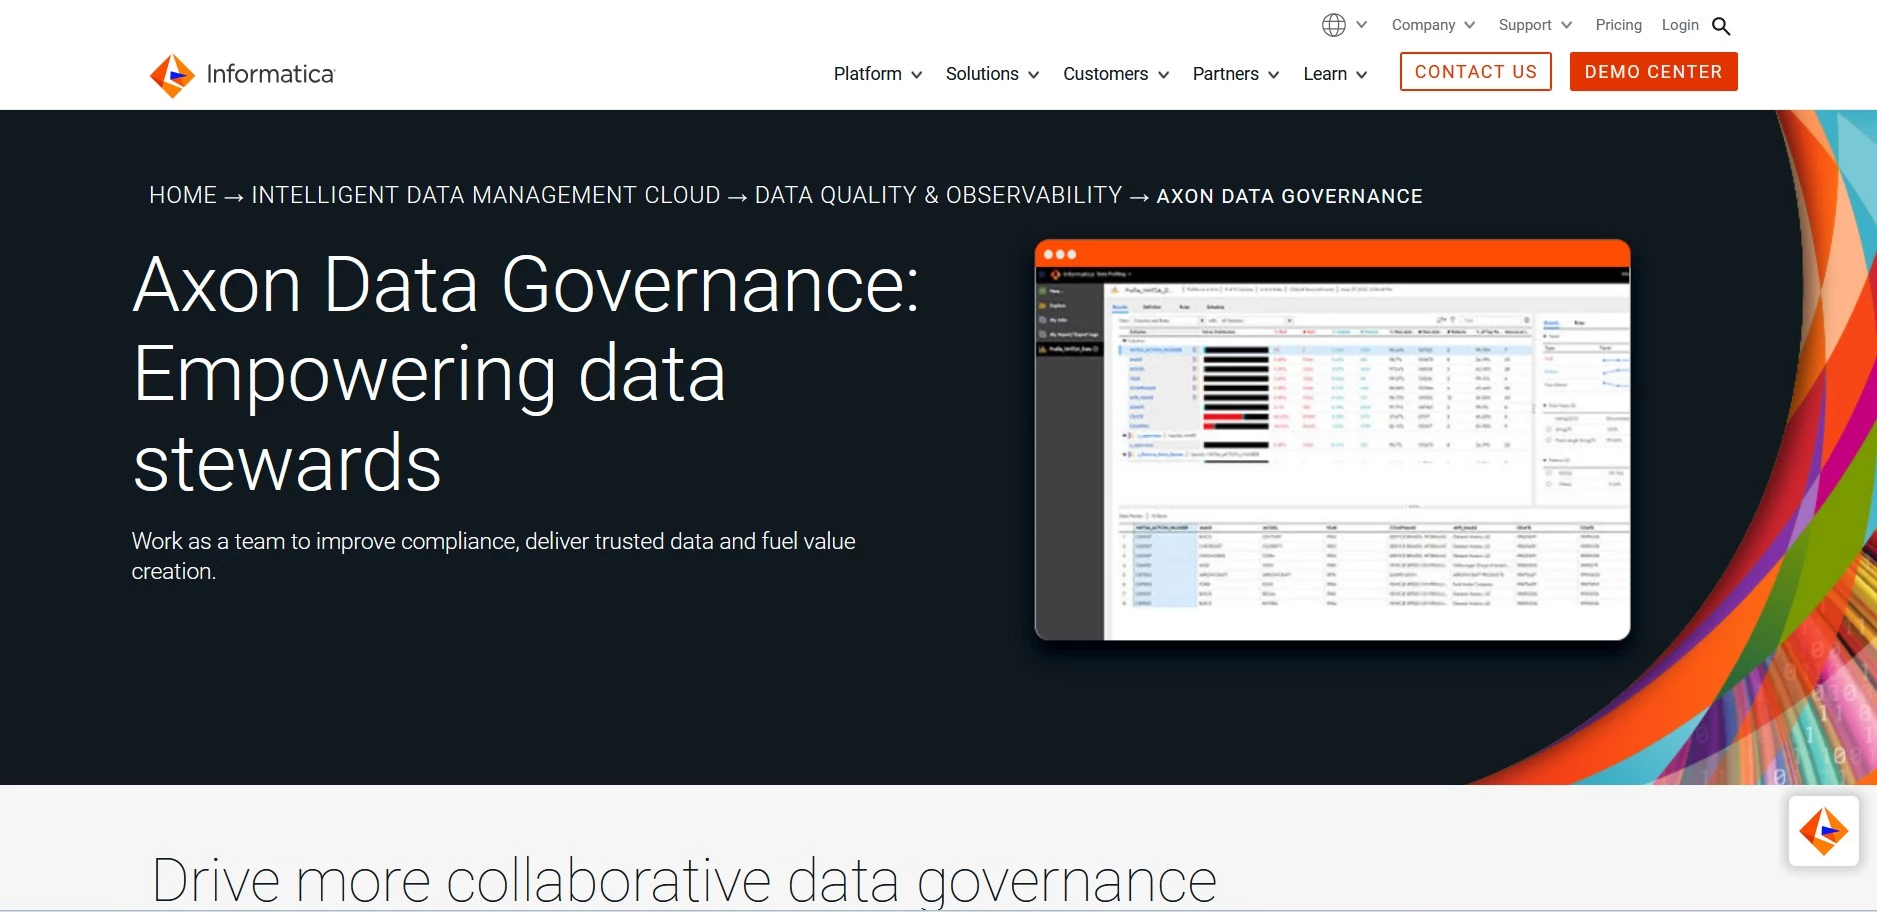
Task: Go to the Pricing page
Action: pos(1618,25)
